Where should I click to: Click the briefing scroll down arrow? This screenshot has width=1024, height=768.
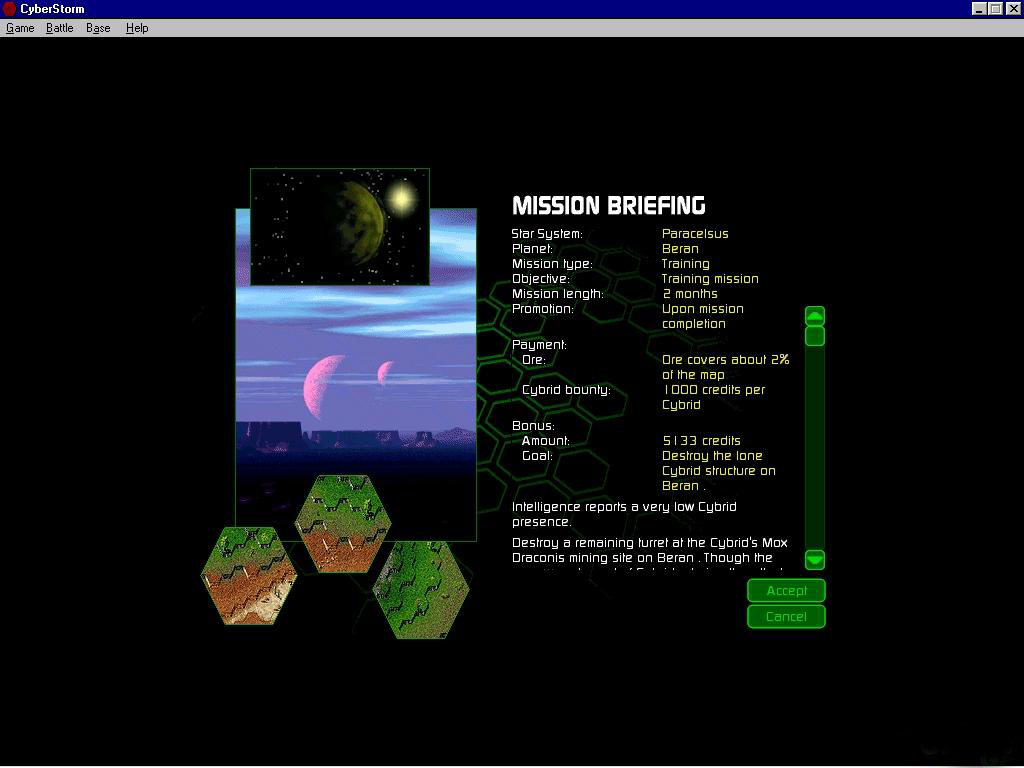pyautogui.click(x=815, y=559)
